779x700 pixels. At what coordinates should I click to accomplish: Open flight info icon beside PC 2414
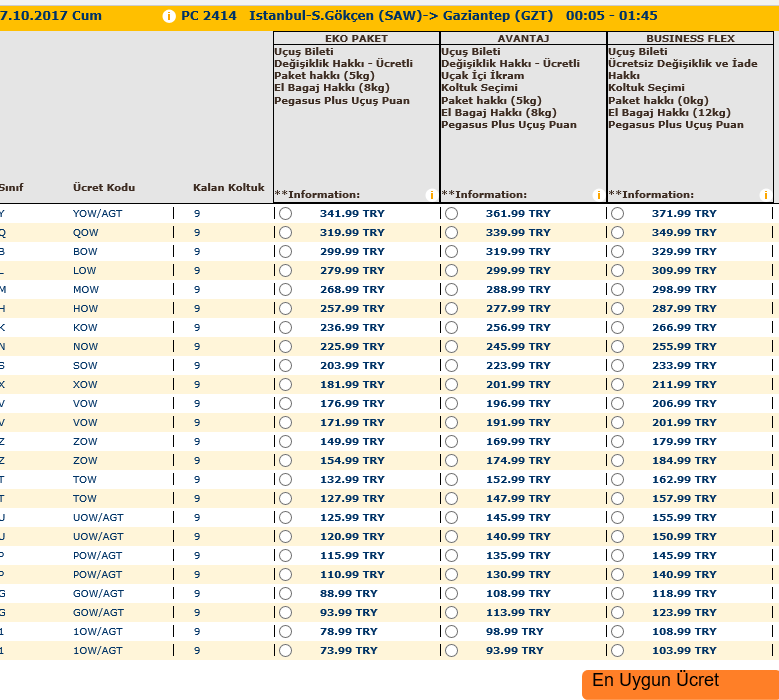click(169, 16)
